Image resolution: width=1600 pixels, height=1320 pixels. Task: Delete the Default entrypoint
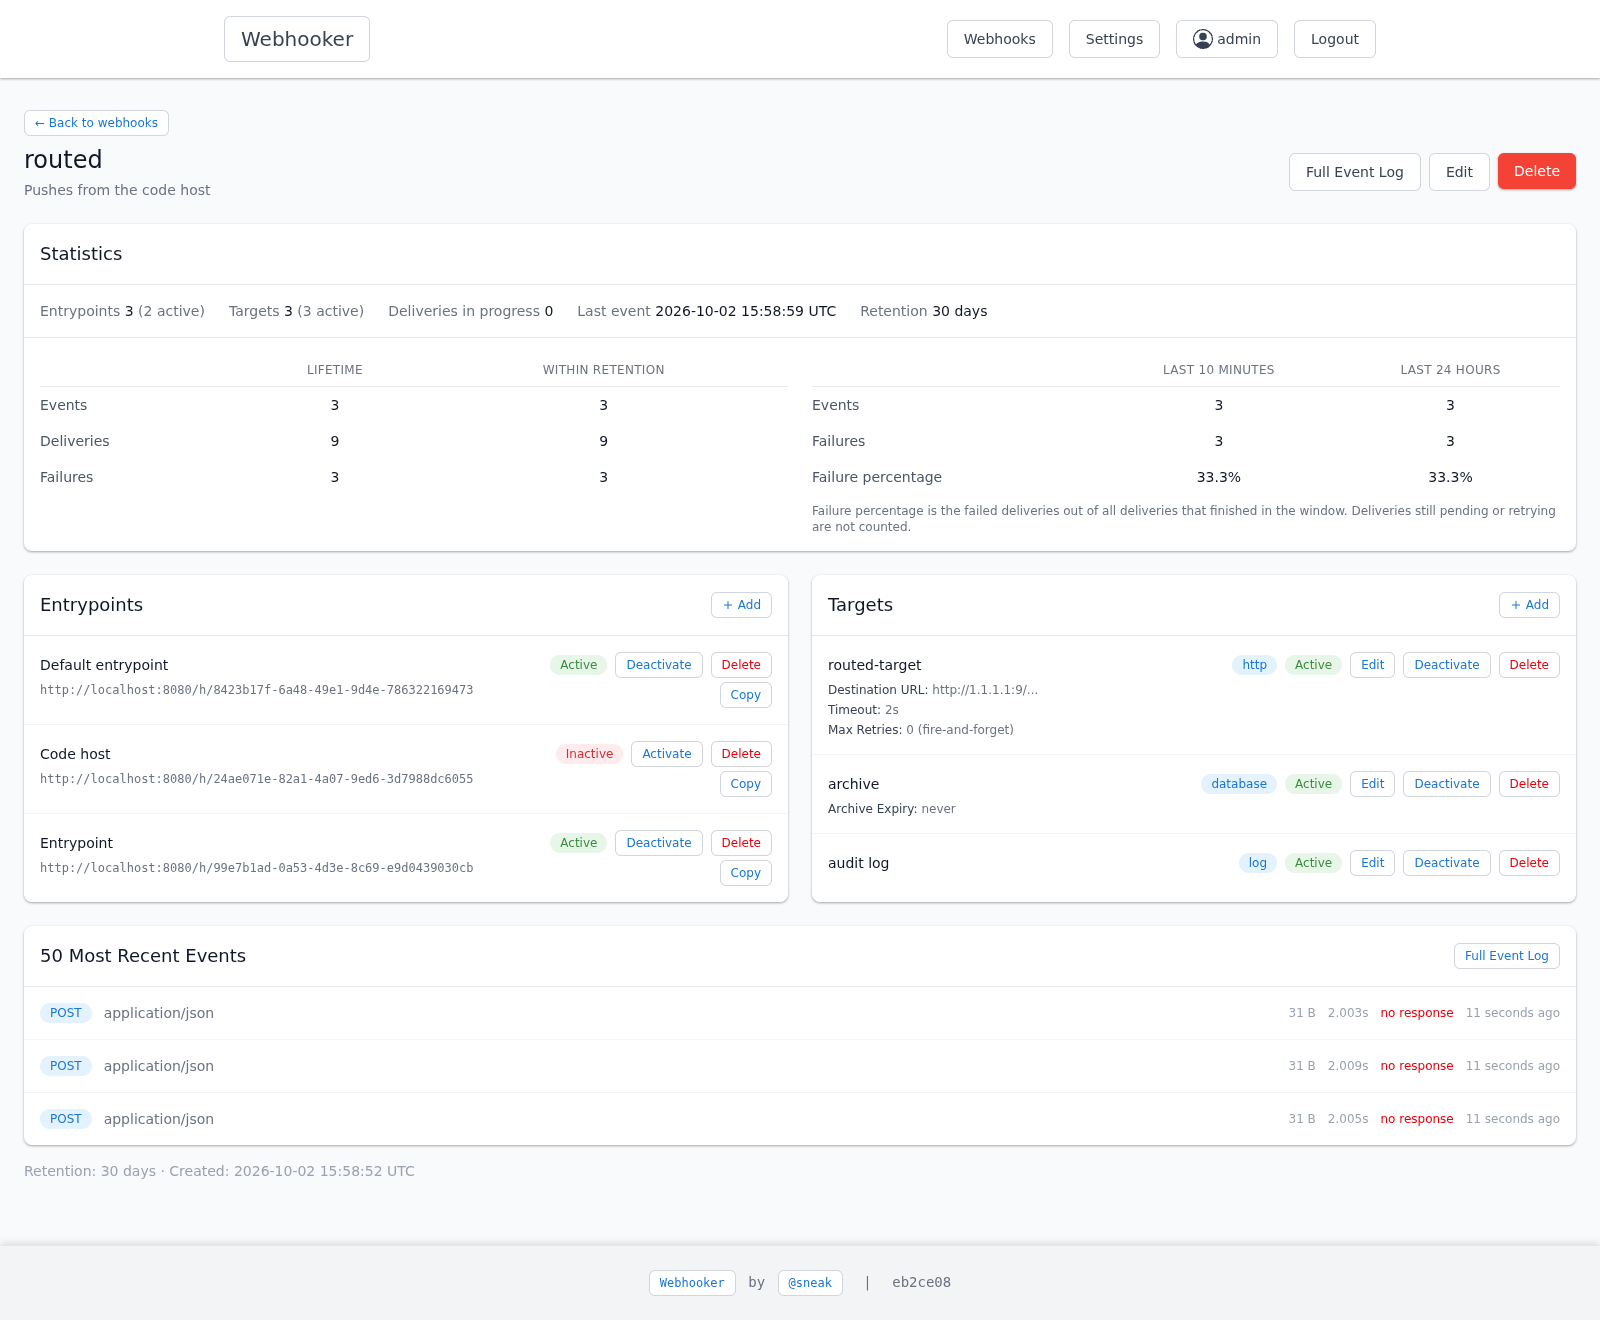pyautogui.click(x=741, y=665)
